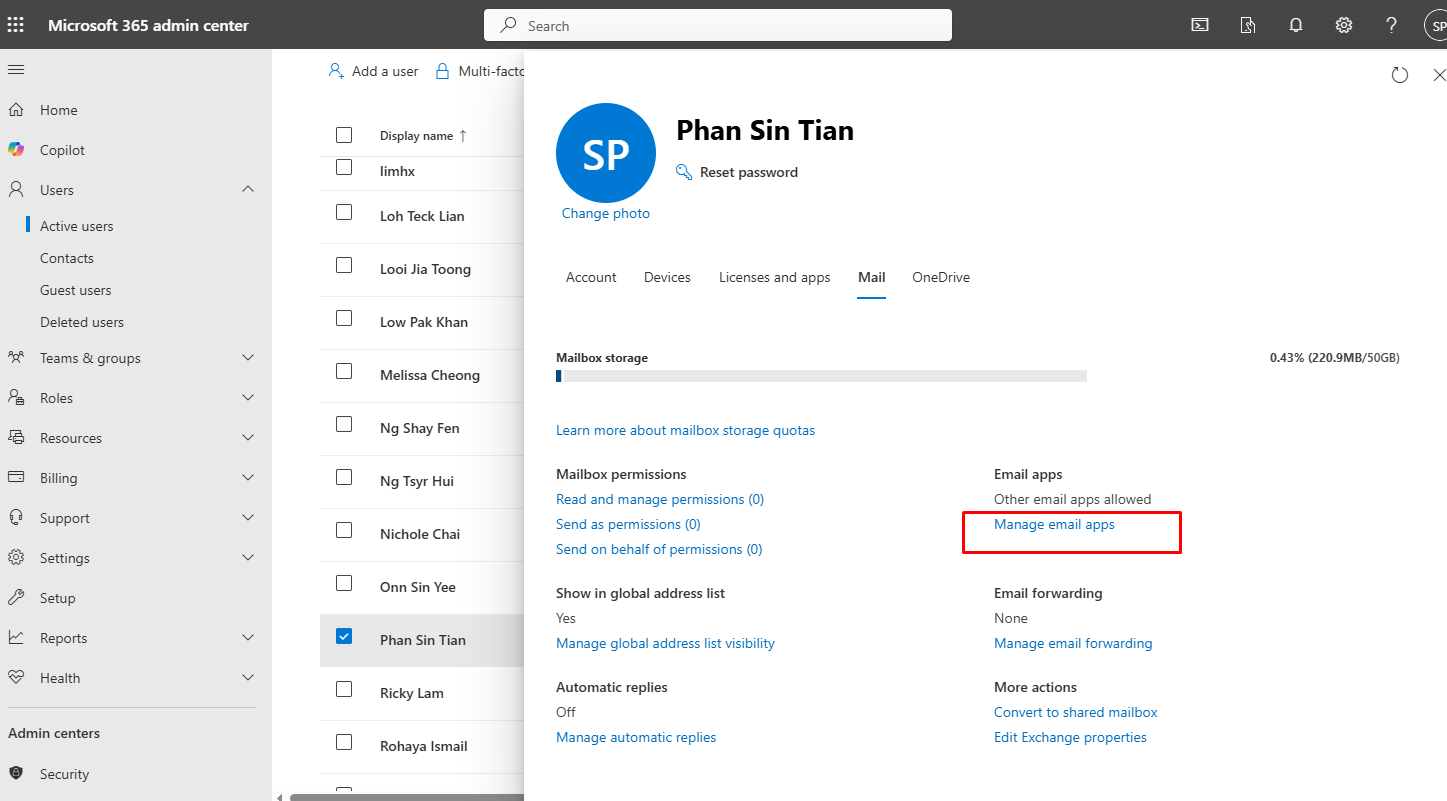Expand the Reports section
Viewport: 1447px width, 801px height.
point(248,638)
